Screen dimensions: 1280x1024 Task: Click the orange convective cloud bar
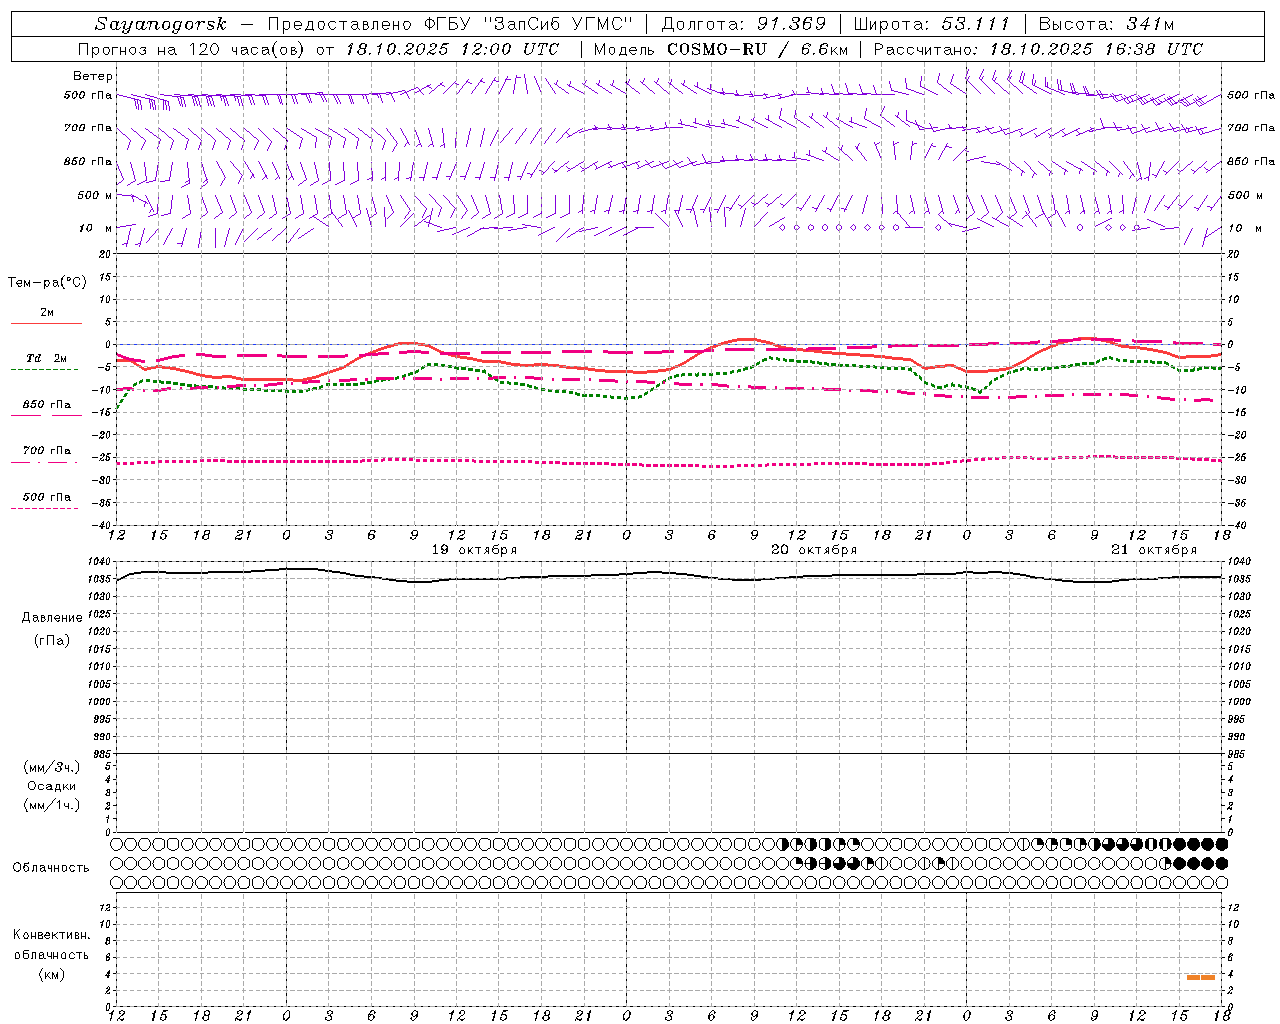click(x=1201, y=977)
